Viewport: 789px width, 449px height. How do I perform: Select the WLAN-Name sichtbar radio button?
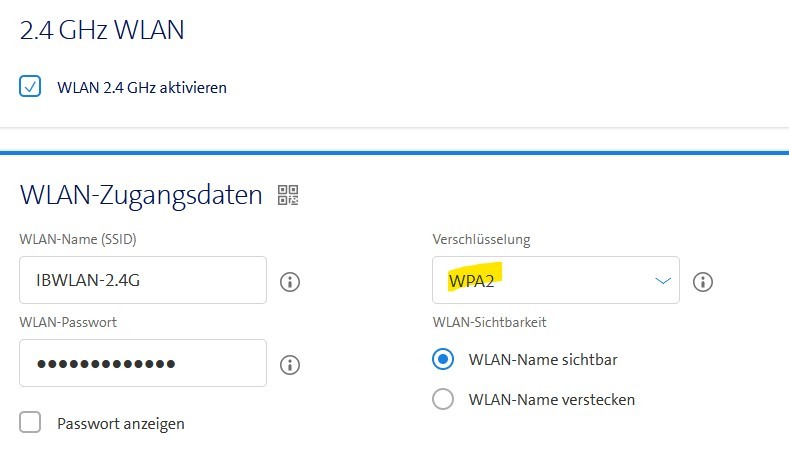click(x=443, y=358)
